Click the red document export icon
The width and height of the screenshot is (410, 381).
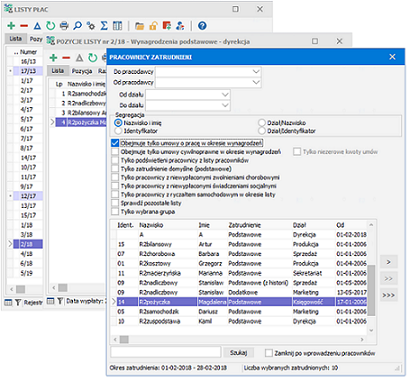tap(167, 26)
